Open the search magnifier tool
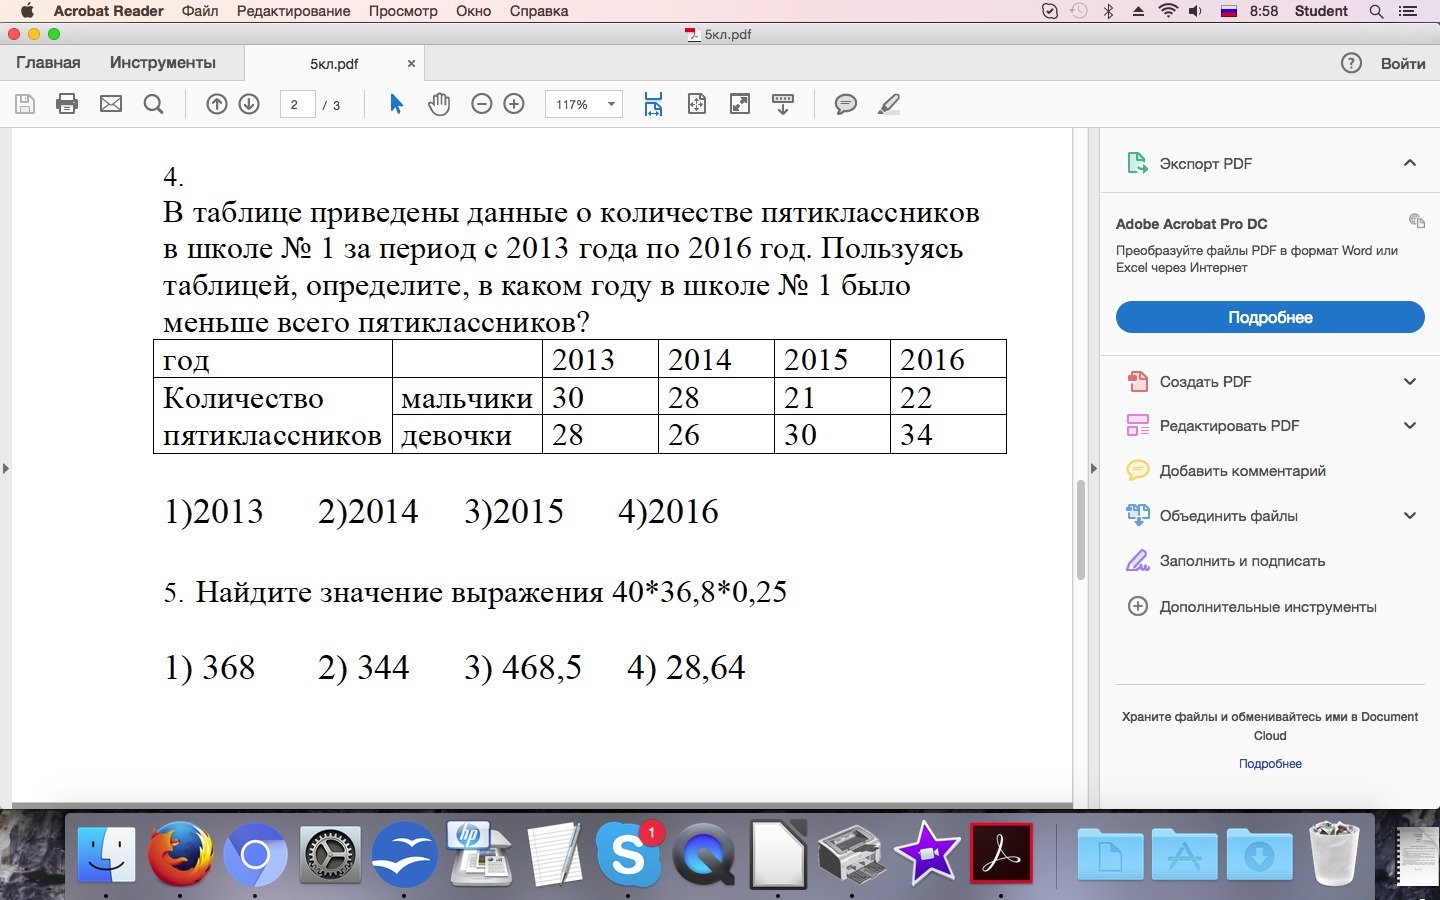 coord(153,104)
